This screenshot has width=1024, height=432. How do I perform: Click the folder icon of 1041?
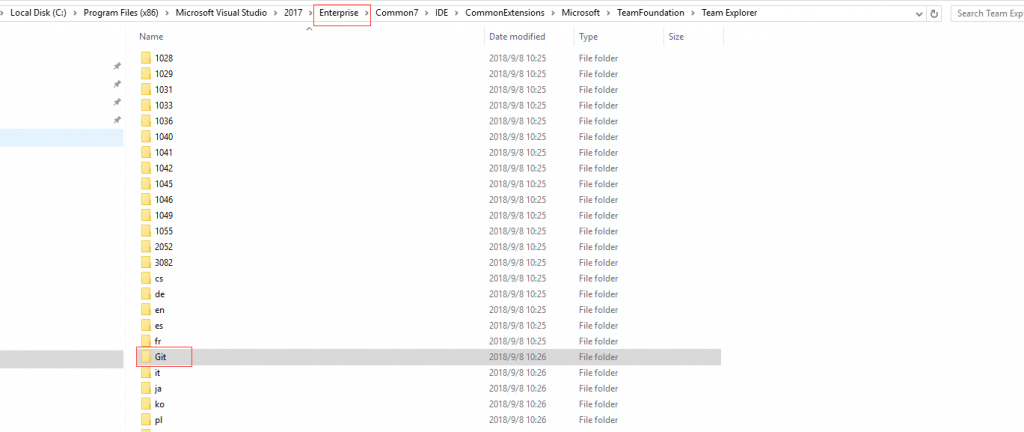coord(146,152)
